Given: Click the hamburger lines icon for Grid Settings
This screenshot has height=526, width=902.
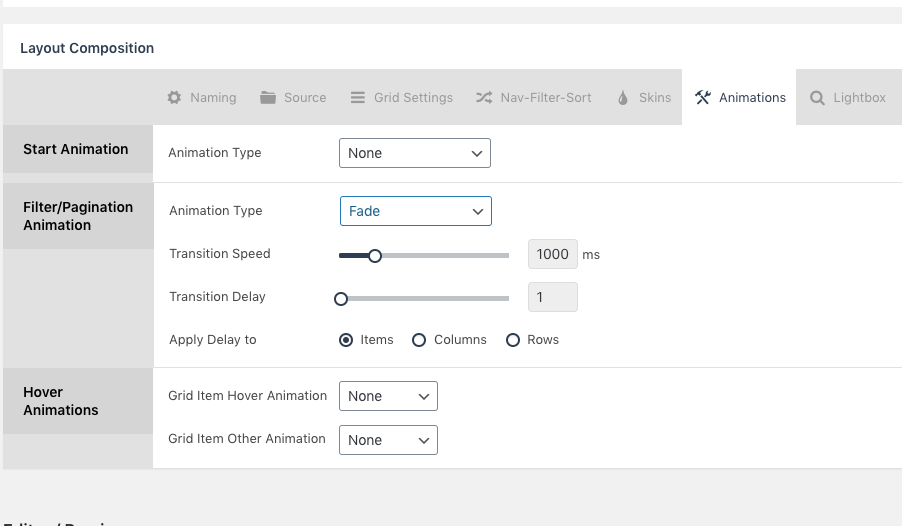Looking at the screenshot, I should (358, 97).
